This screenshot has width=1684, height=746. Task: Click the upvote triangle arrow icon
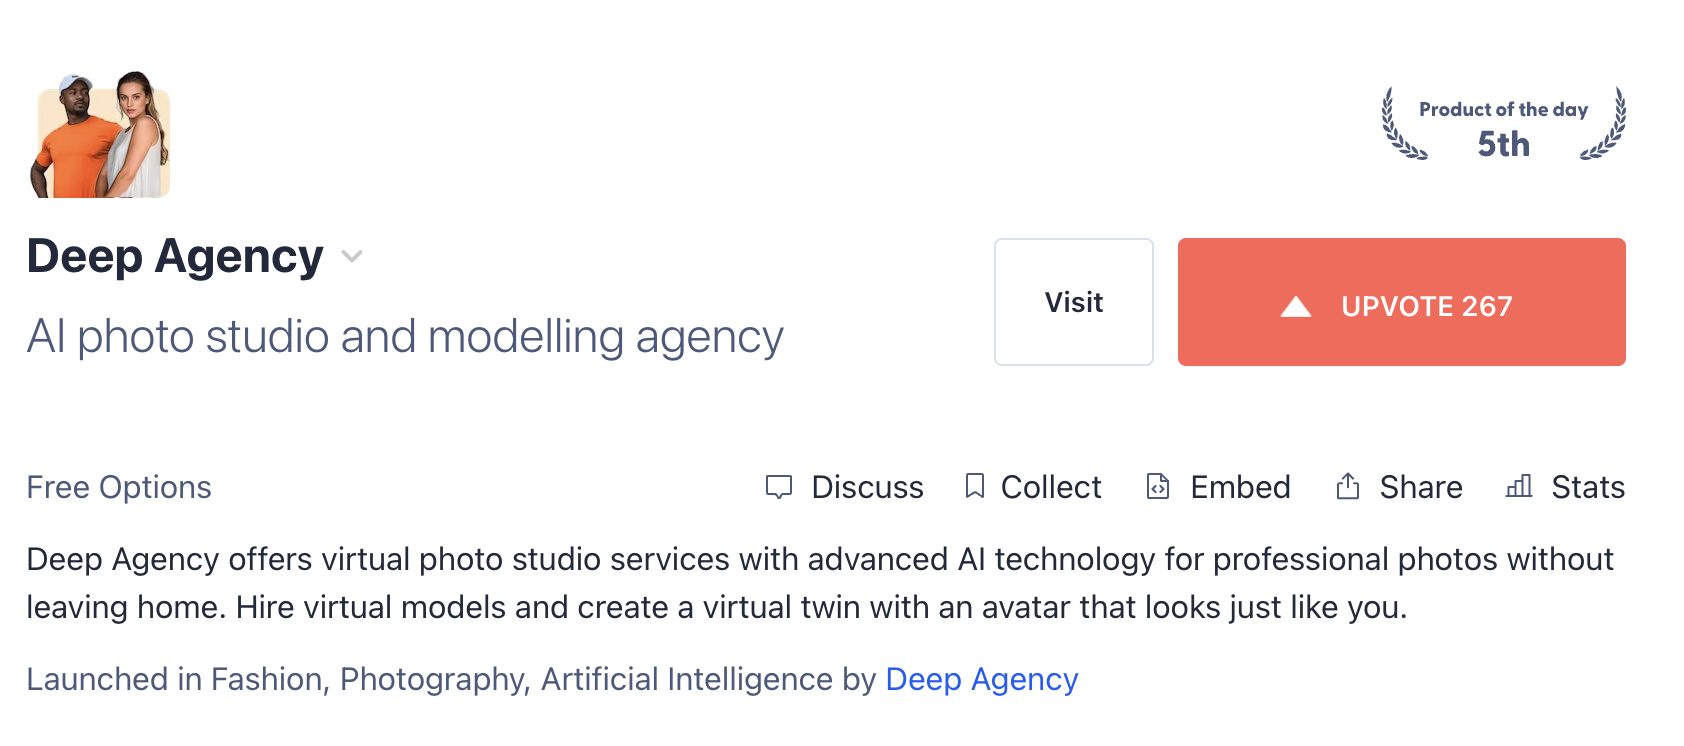[1296, 306]
